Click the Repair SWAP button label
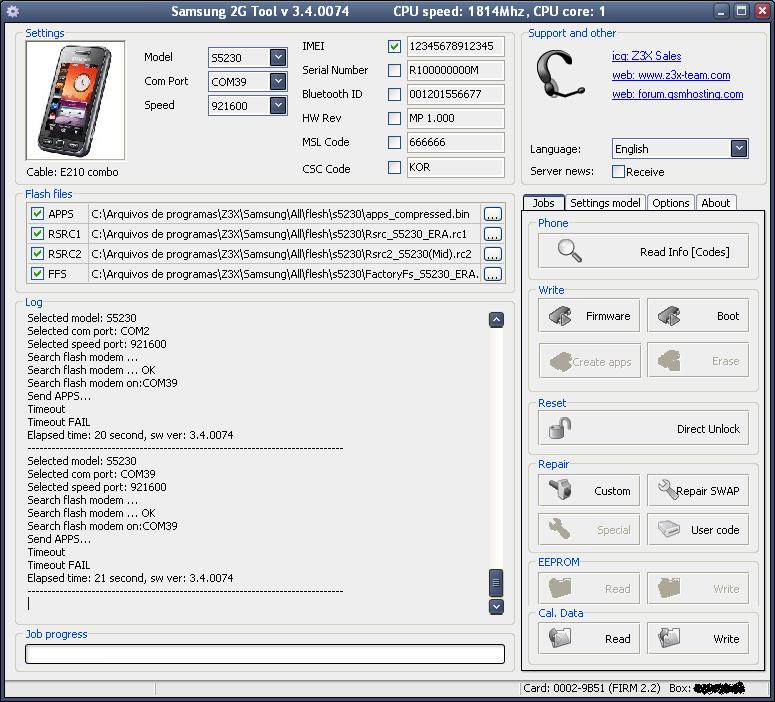775x702 pixels. click(707, 491)
